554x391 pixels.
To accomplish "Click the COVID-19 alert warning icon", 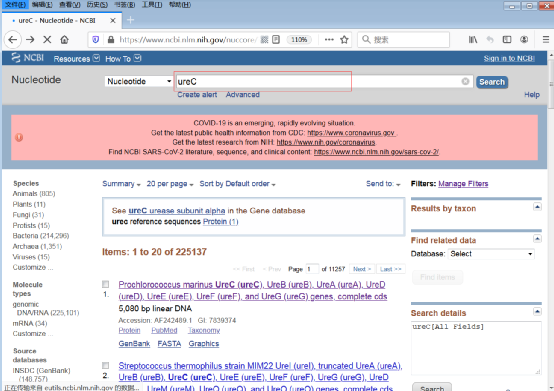I will (x=19, y=137).
